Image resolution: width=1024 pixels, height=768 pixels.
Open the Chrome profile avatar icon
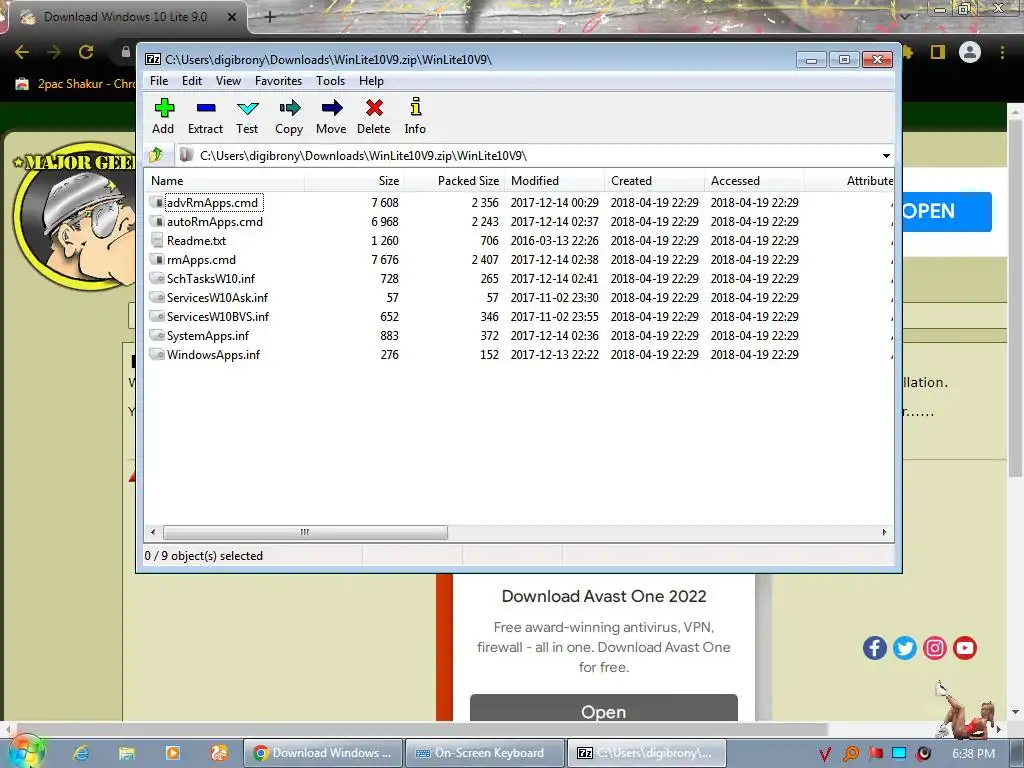click(970, 52)
